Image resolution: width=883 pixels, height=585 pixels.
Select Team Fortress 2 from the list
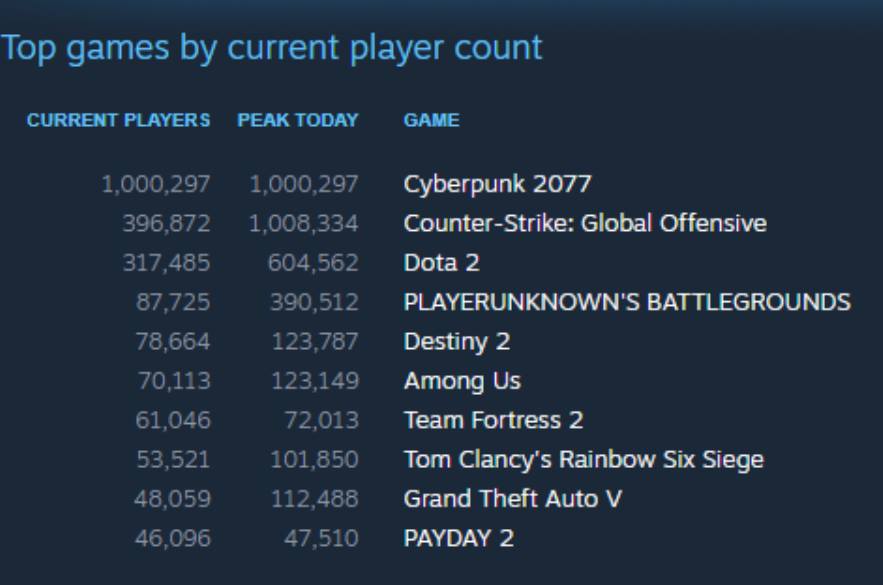[x=493, y=421]
